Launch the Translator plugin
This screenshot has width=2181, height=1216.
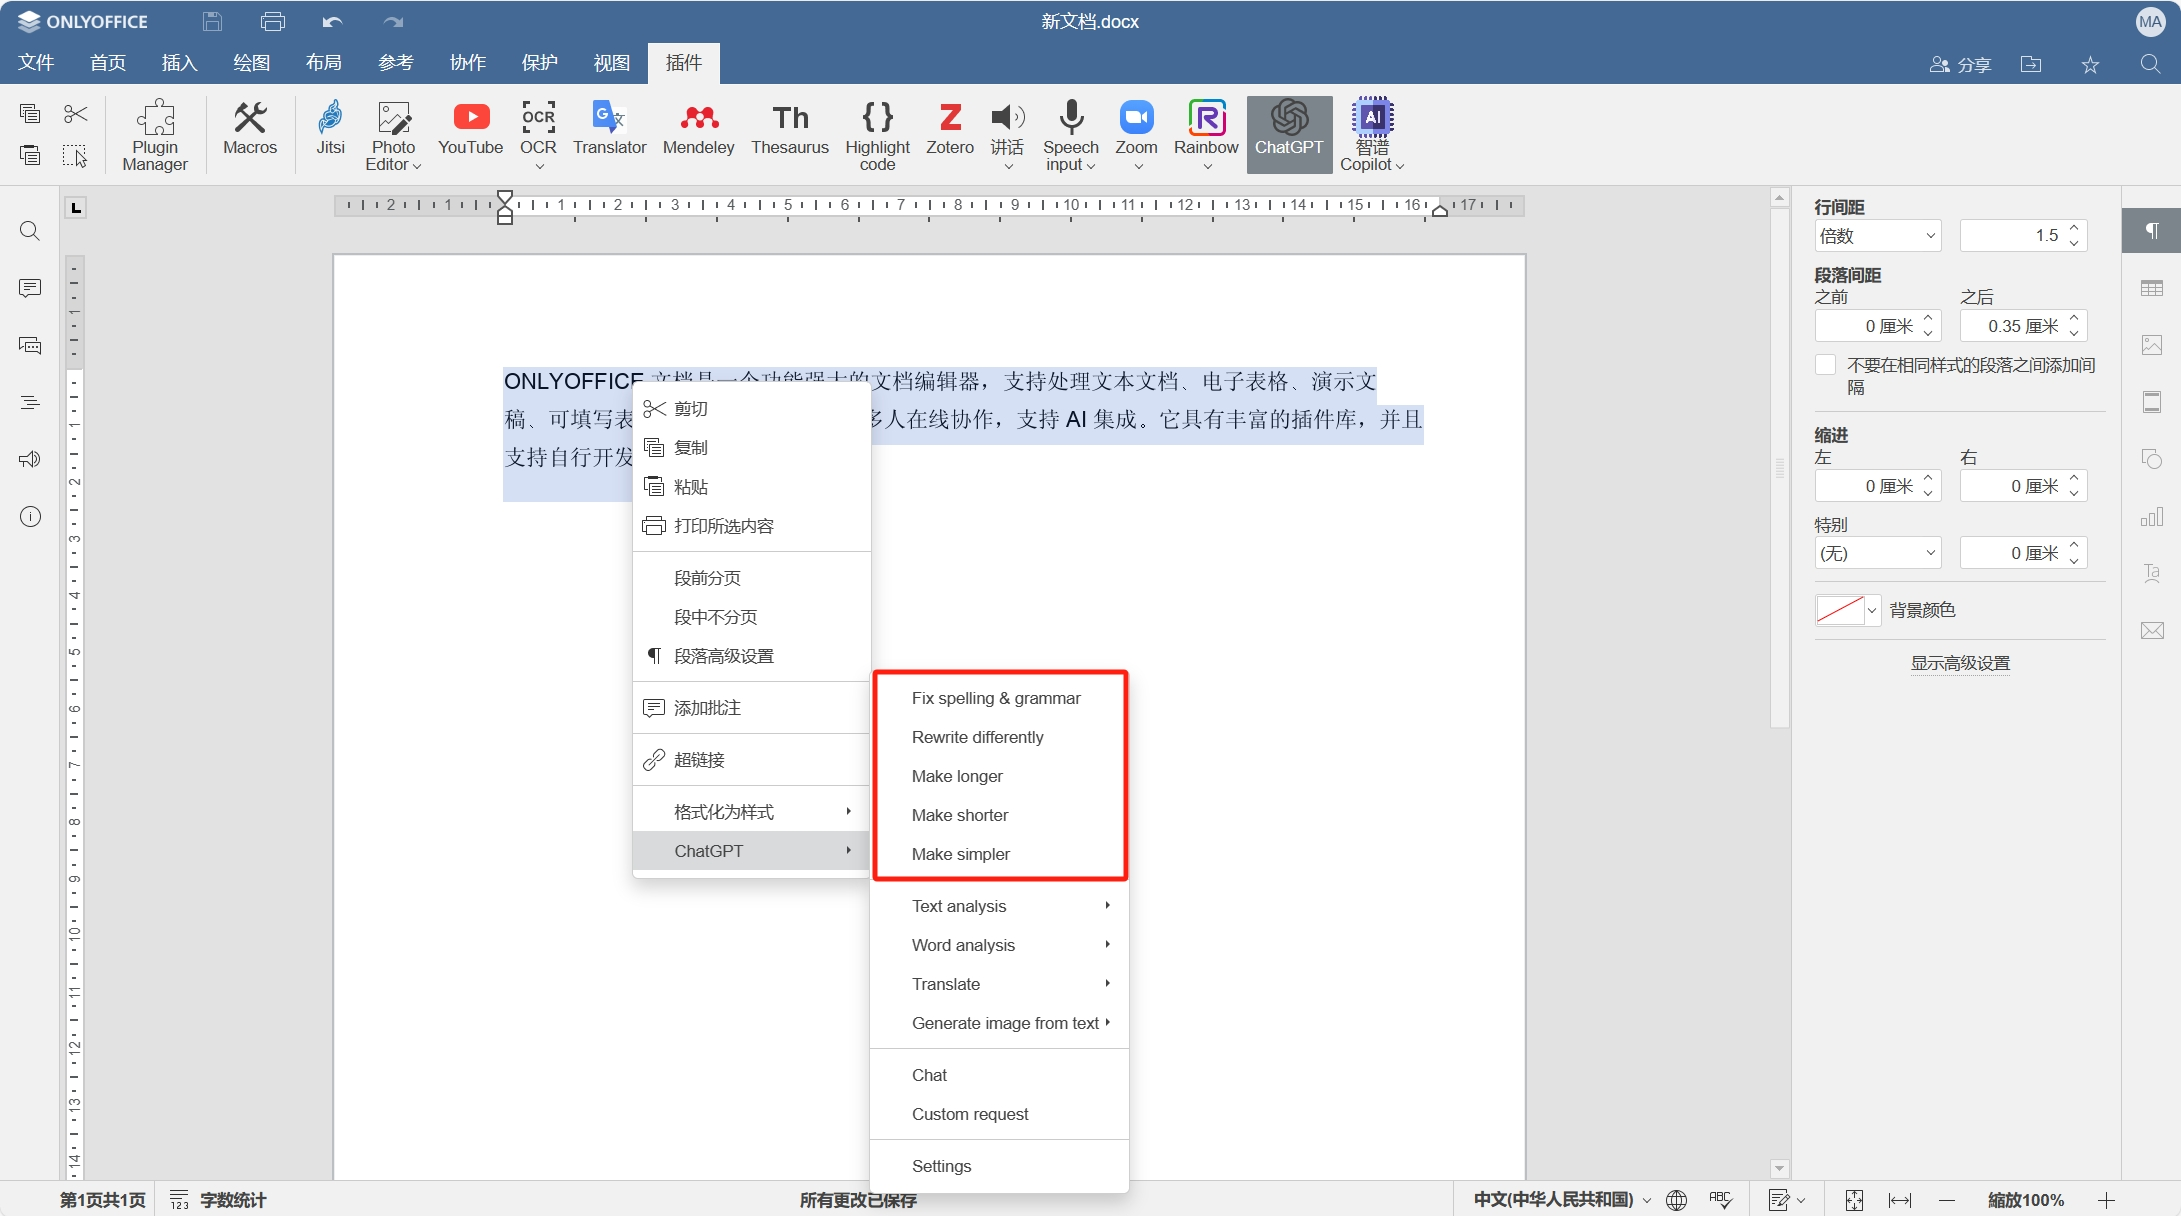pos(609,128)
